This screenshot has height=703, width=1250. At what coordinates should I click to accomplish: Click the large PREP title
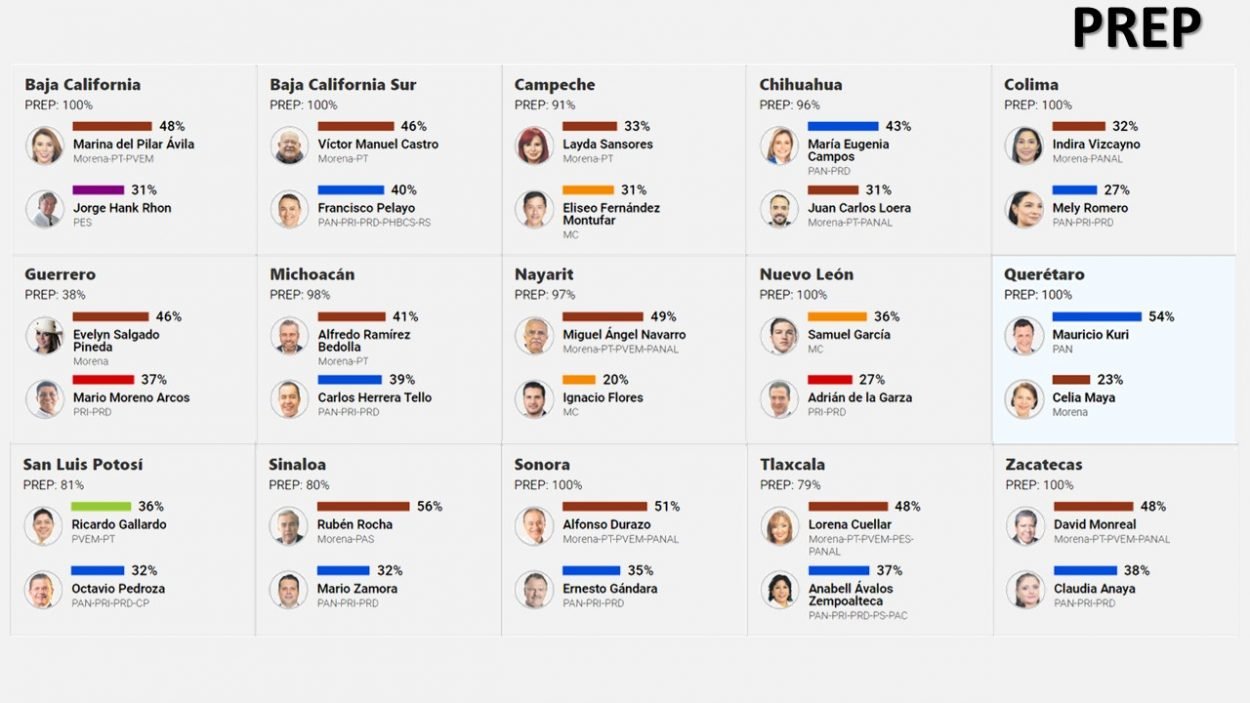(1136, 28)
